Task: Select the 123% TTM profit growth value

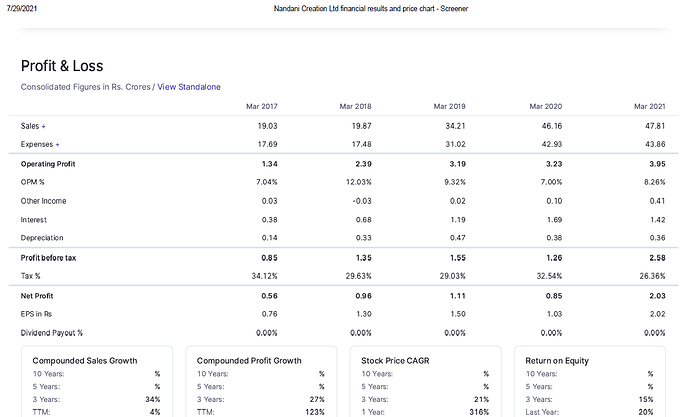Action: pos(315,412)
